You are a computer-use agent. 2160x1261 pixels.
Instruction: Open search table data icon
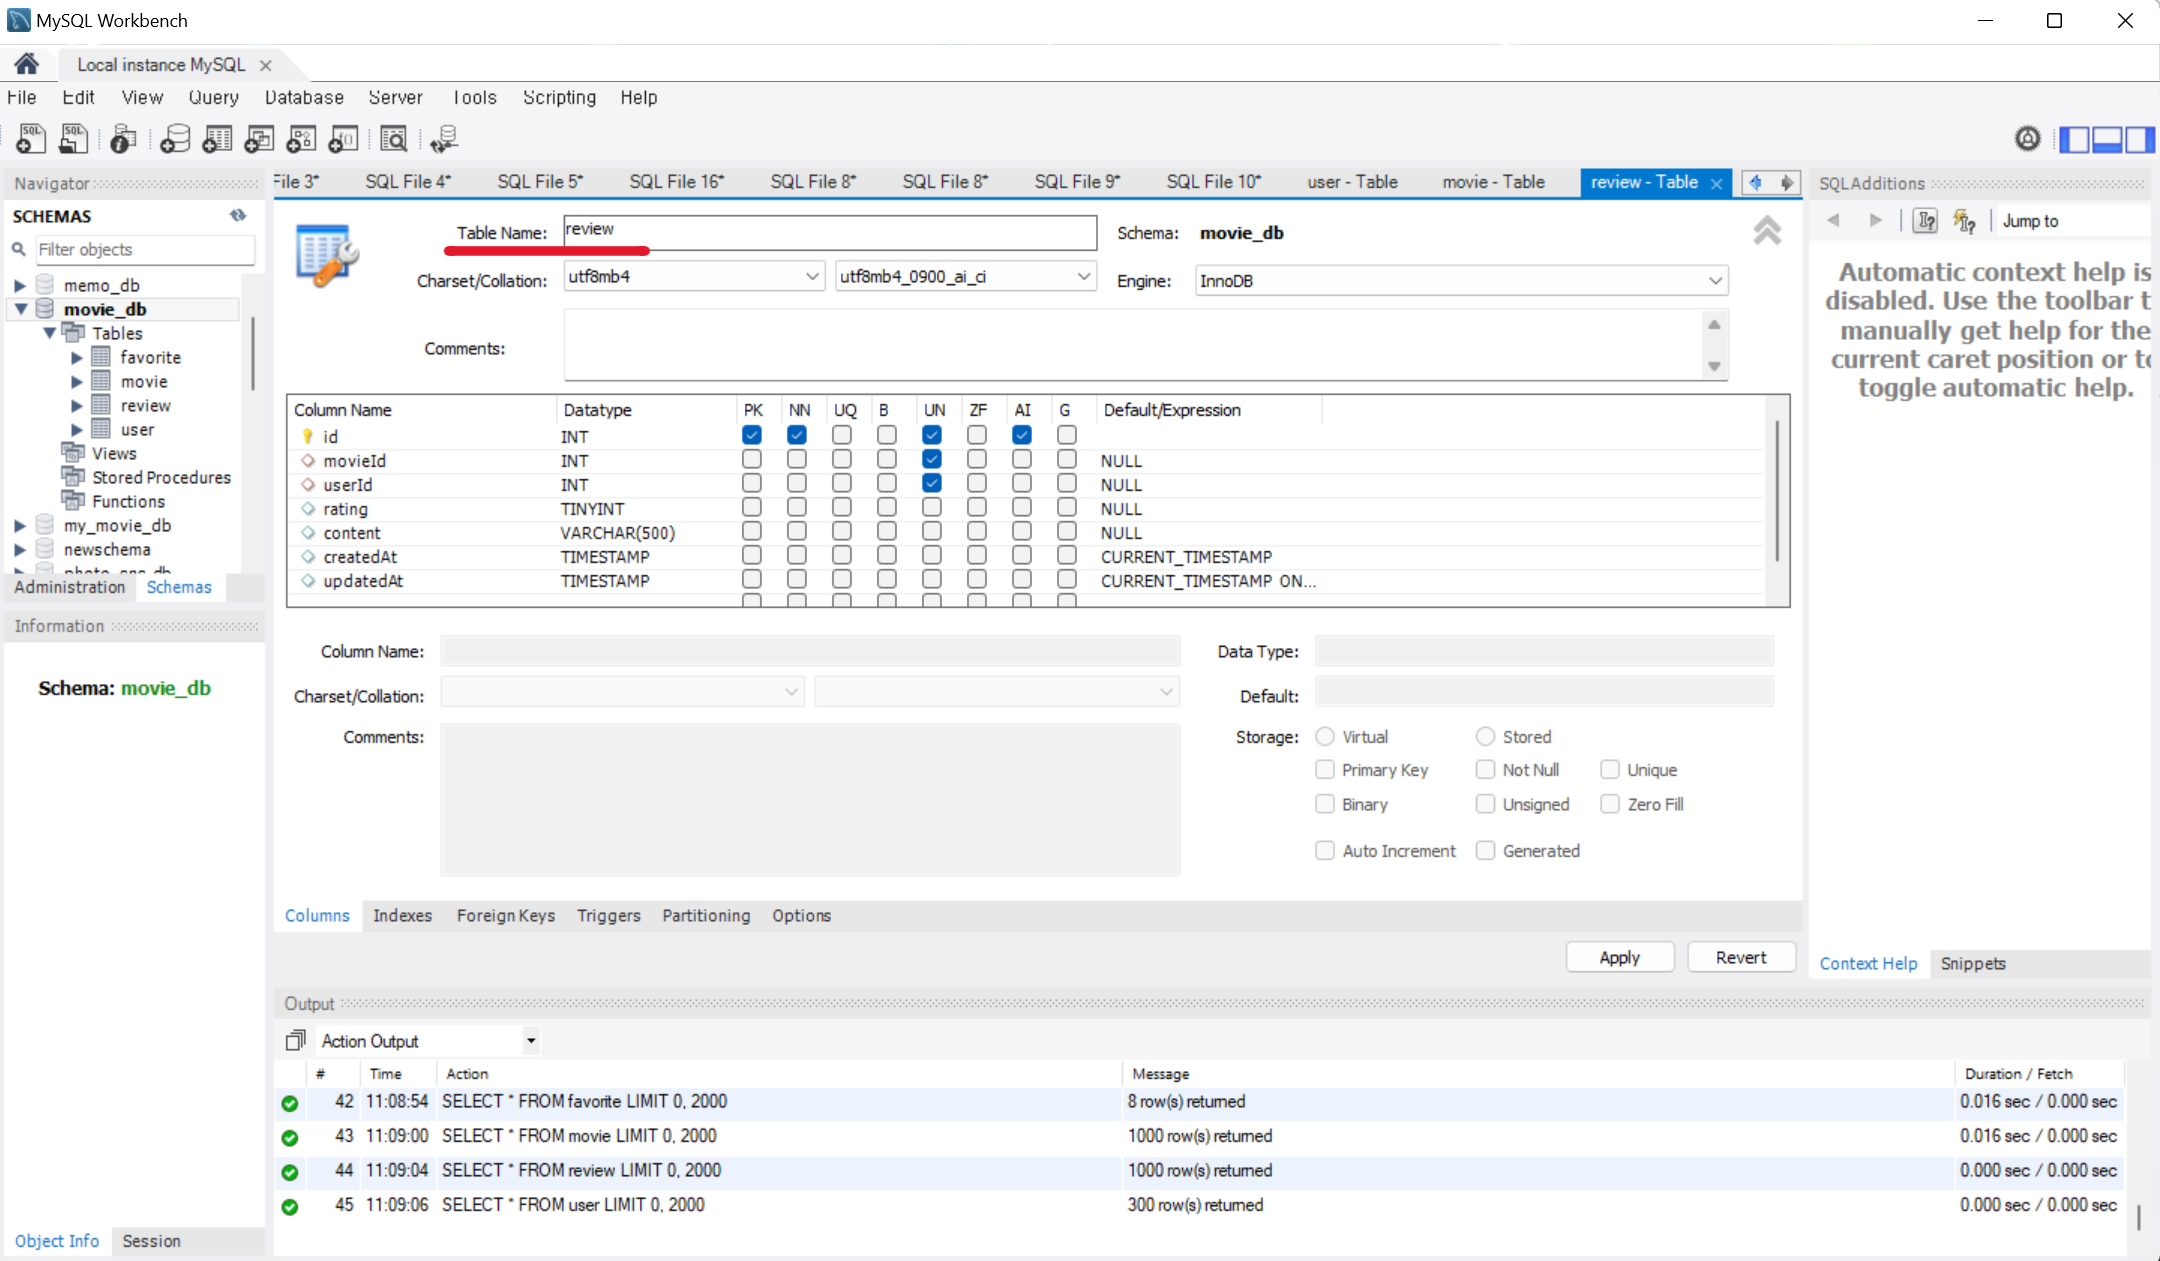coord(394,138)
